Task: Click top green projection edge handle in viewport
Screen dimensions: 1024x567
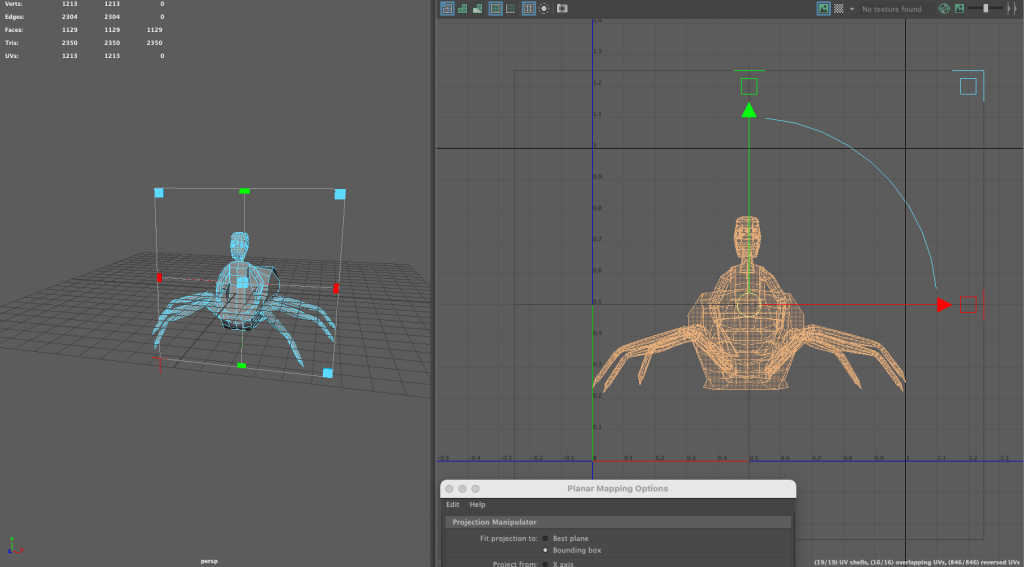Action: click(x=244, y=191)
